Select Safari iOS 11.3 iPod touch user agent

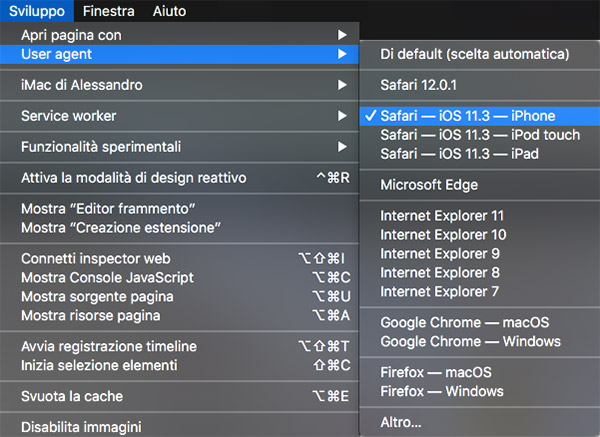[x=480, y=135]
